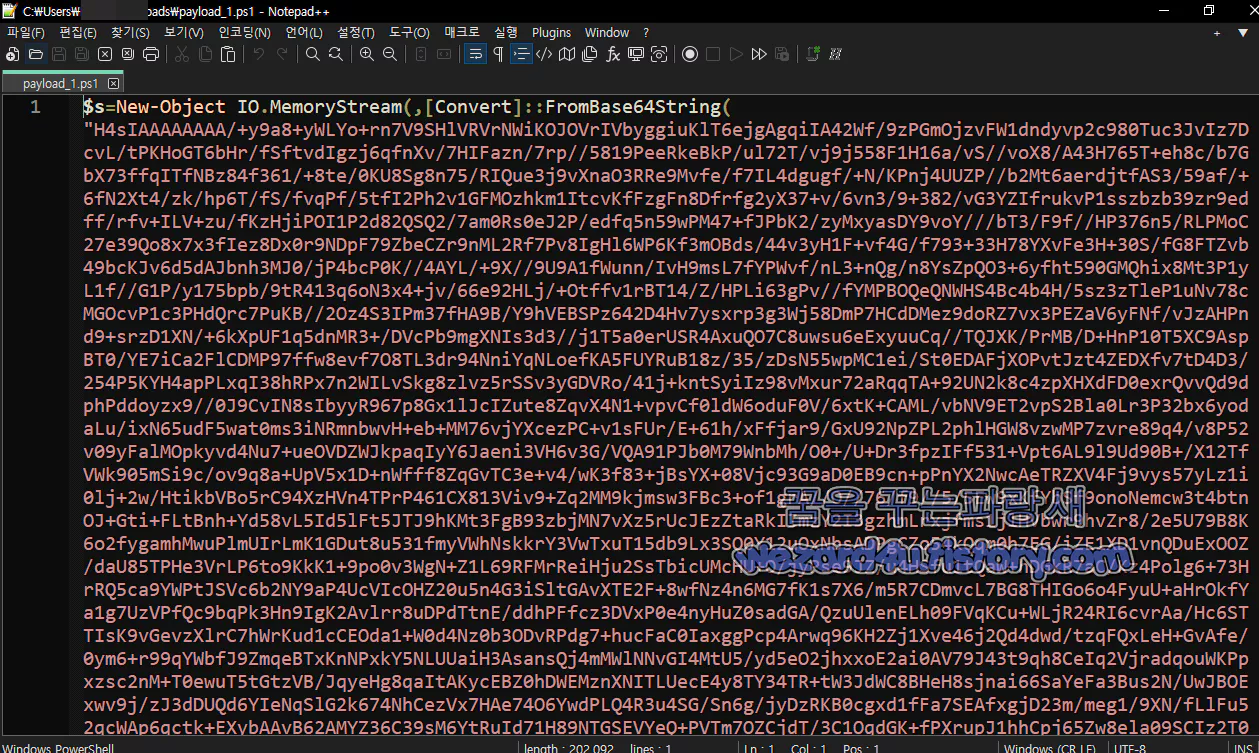Toggle Show All Characters pilcrow icon
The image size is (1259, 753).
(498, 54)
